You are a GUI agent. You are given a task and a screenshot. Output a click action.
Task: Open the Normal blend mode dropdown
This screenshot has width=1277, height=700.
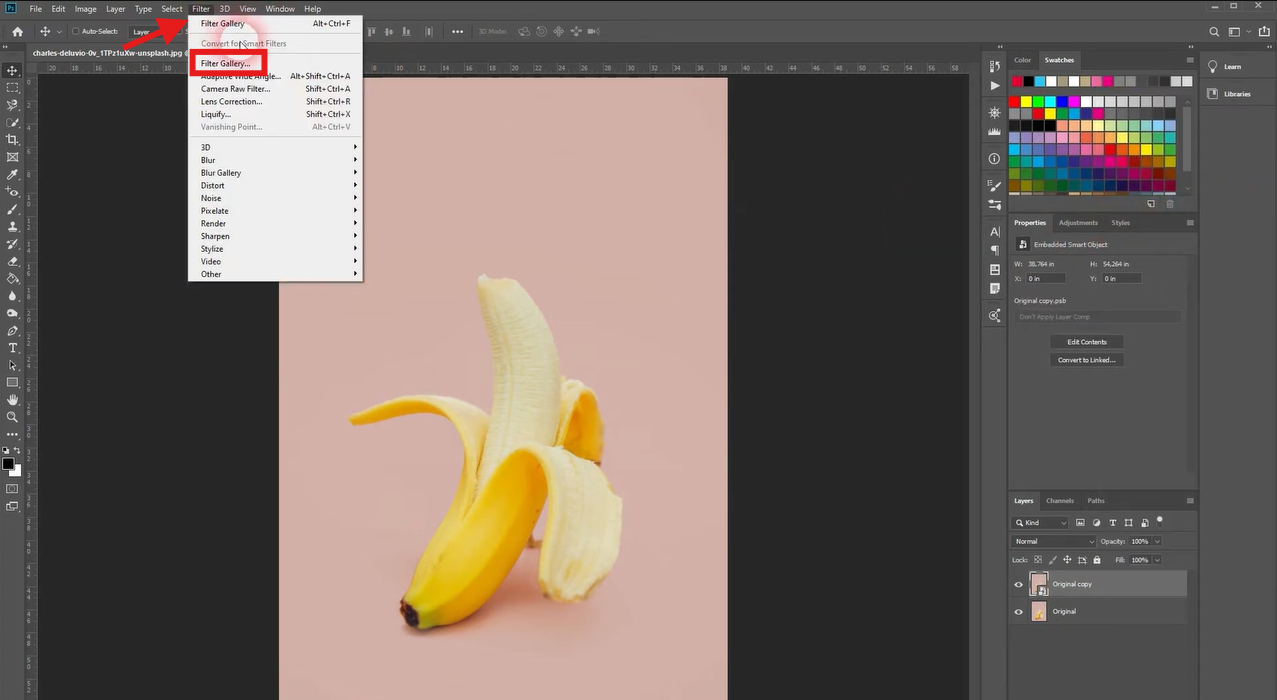pos(1054,542)
